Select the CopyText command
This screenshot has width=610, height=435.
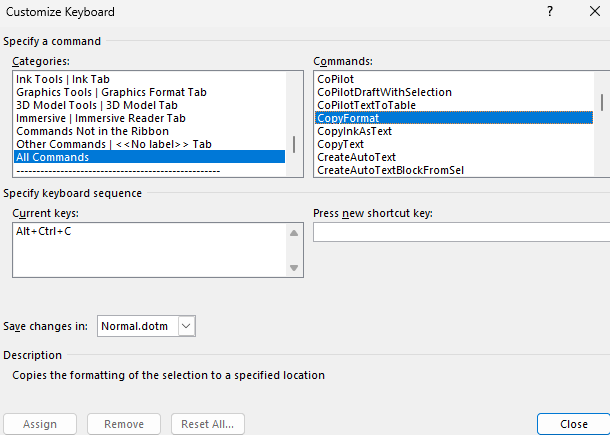click(x=342, y=144)
